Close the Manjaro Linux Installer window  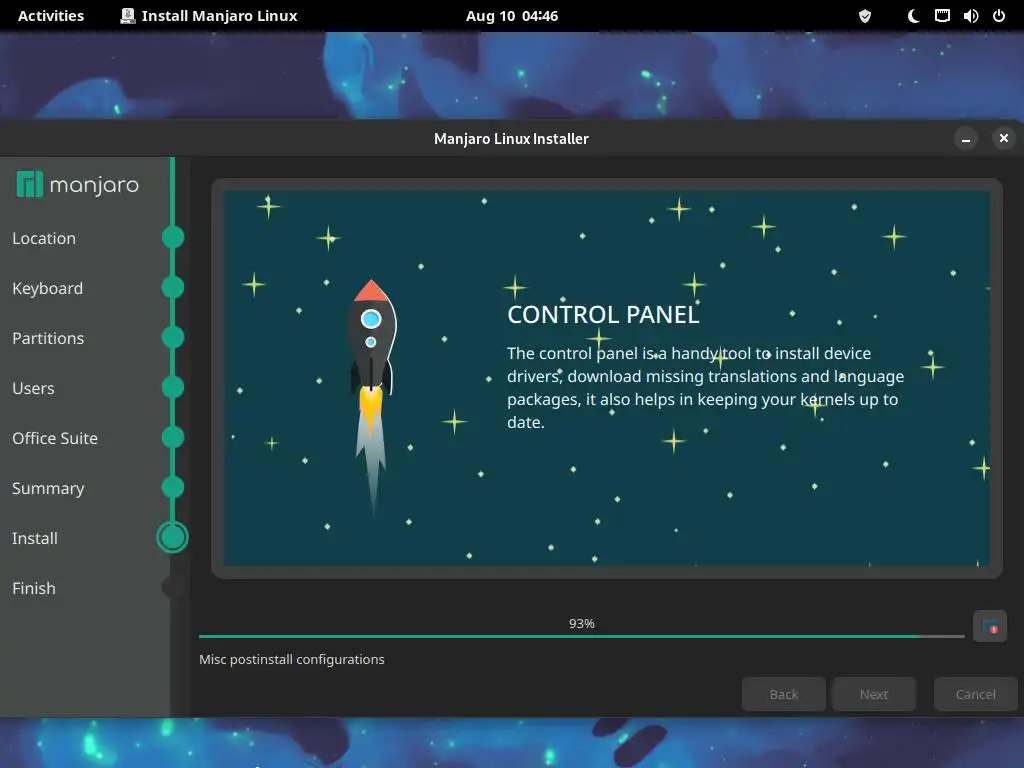coord(1004,138)
